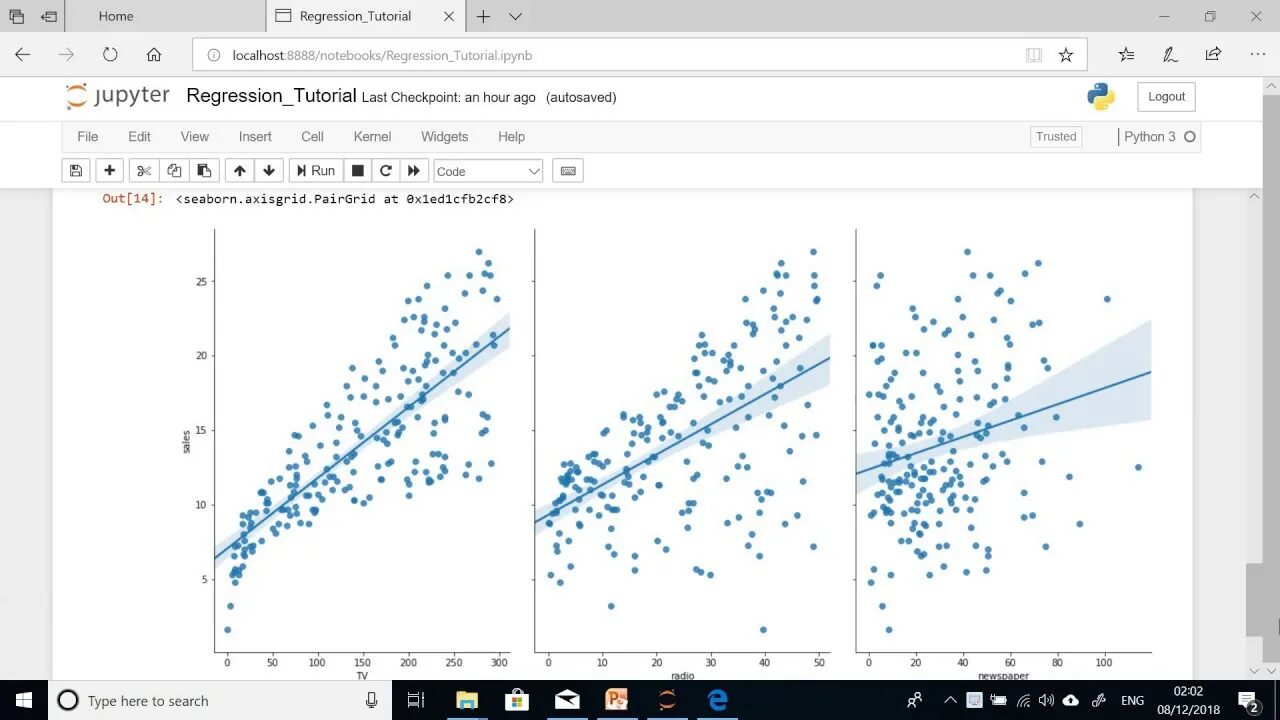Interrupt the kernel with the stop icon
Viewport: 1280px width, 720px height.
click(x=357, y=171)
